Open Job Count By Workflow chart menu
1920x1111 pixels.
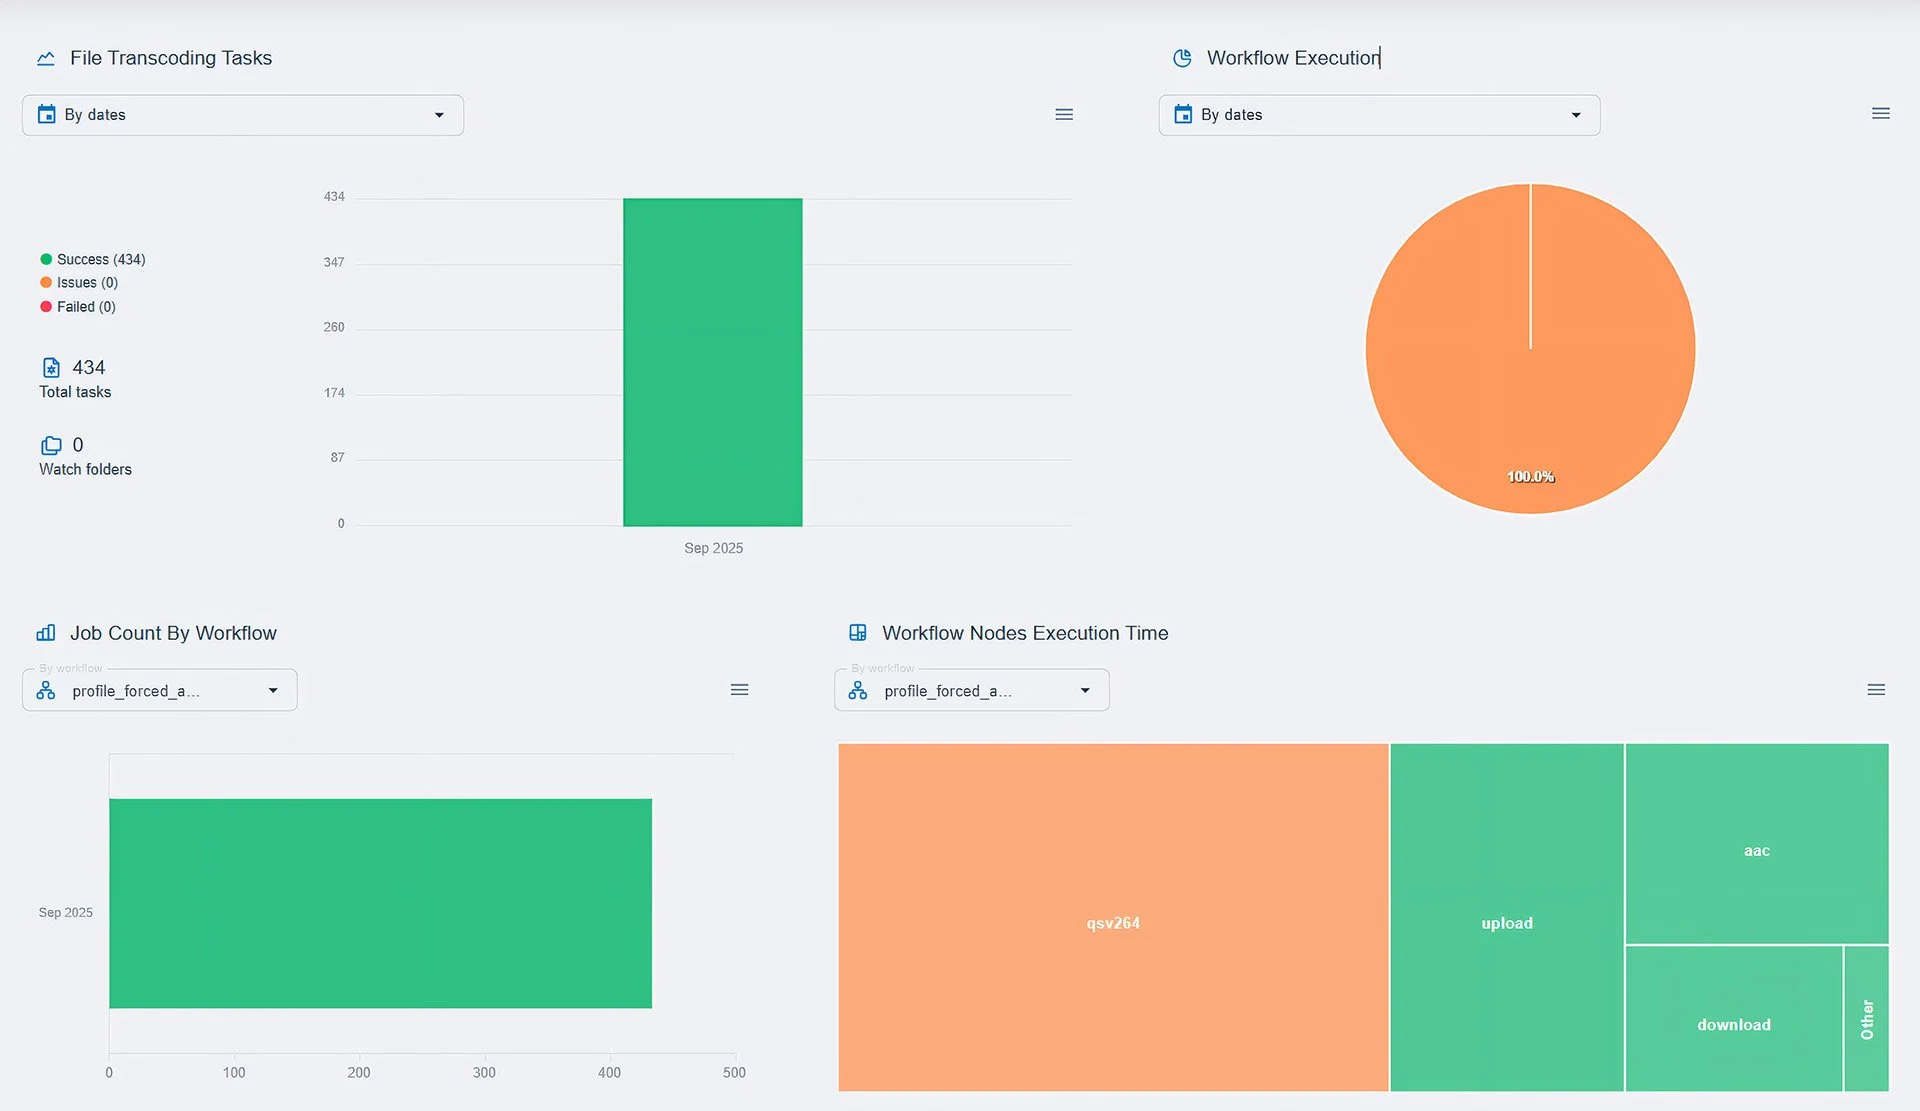coord(739,690)
